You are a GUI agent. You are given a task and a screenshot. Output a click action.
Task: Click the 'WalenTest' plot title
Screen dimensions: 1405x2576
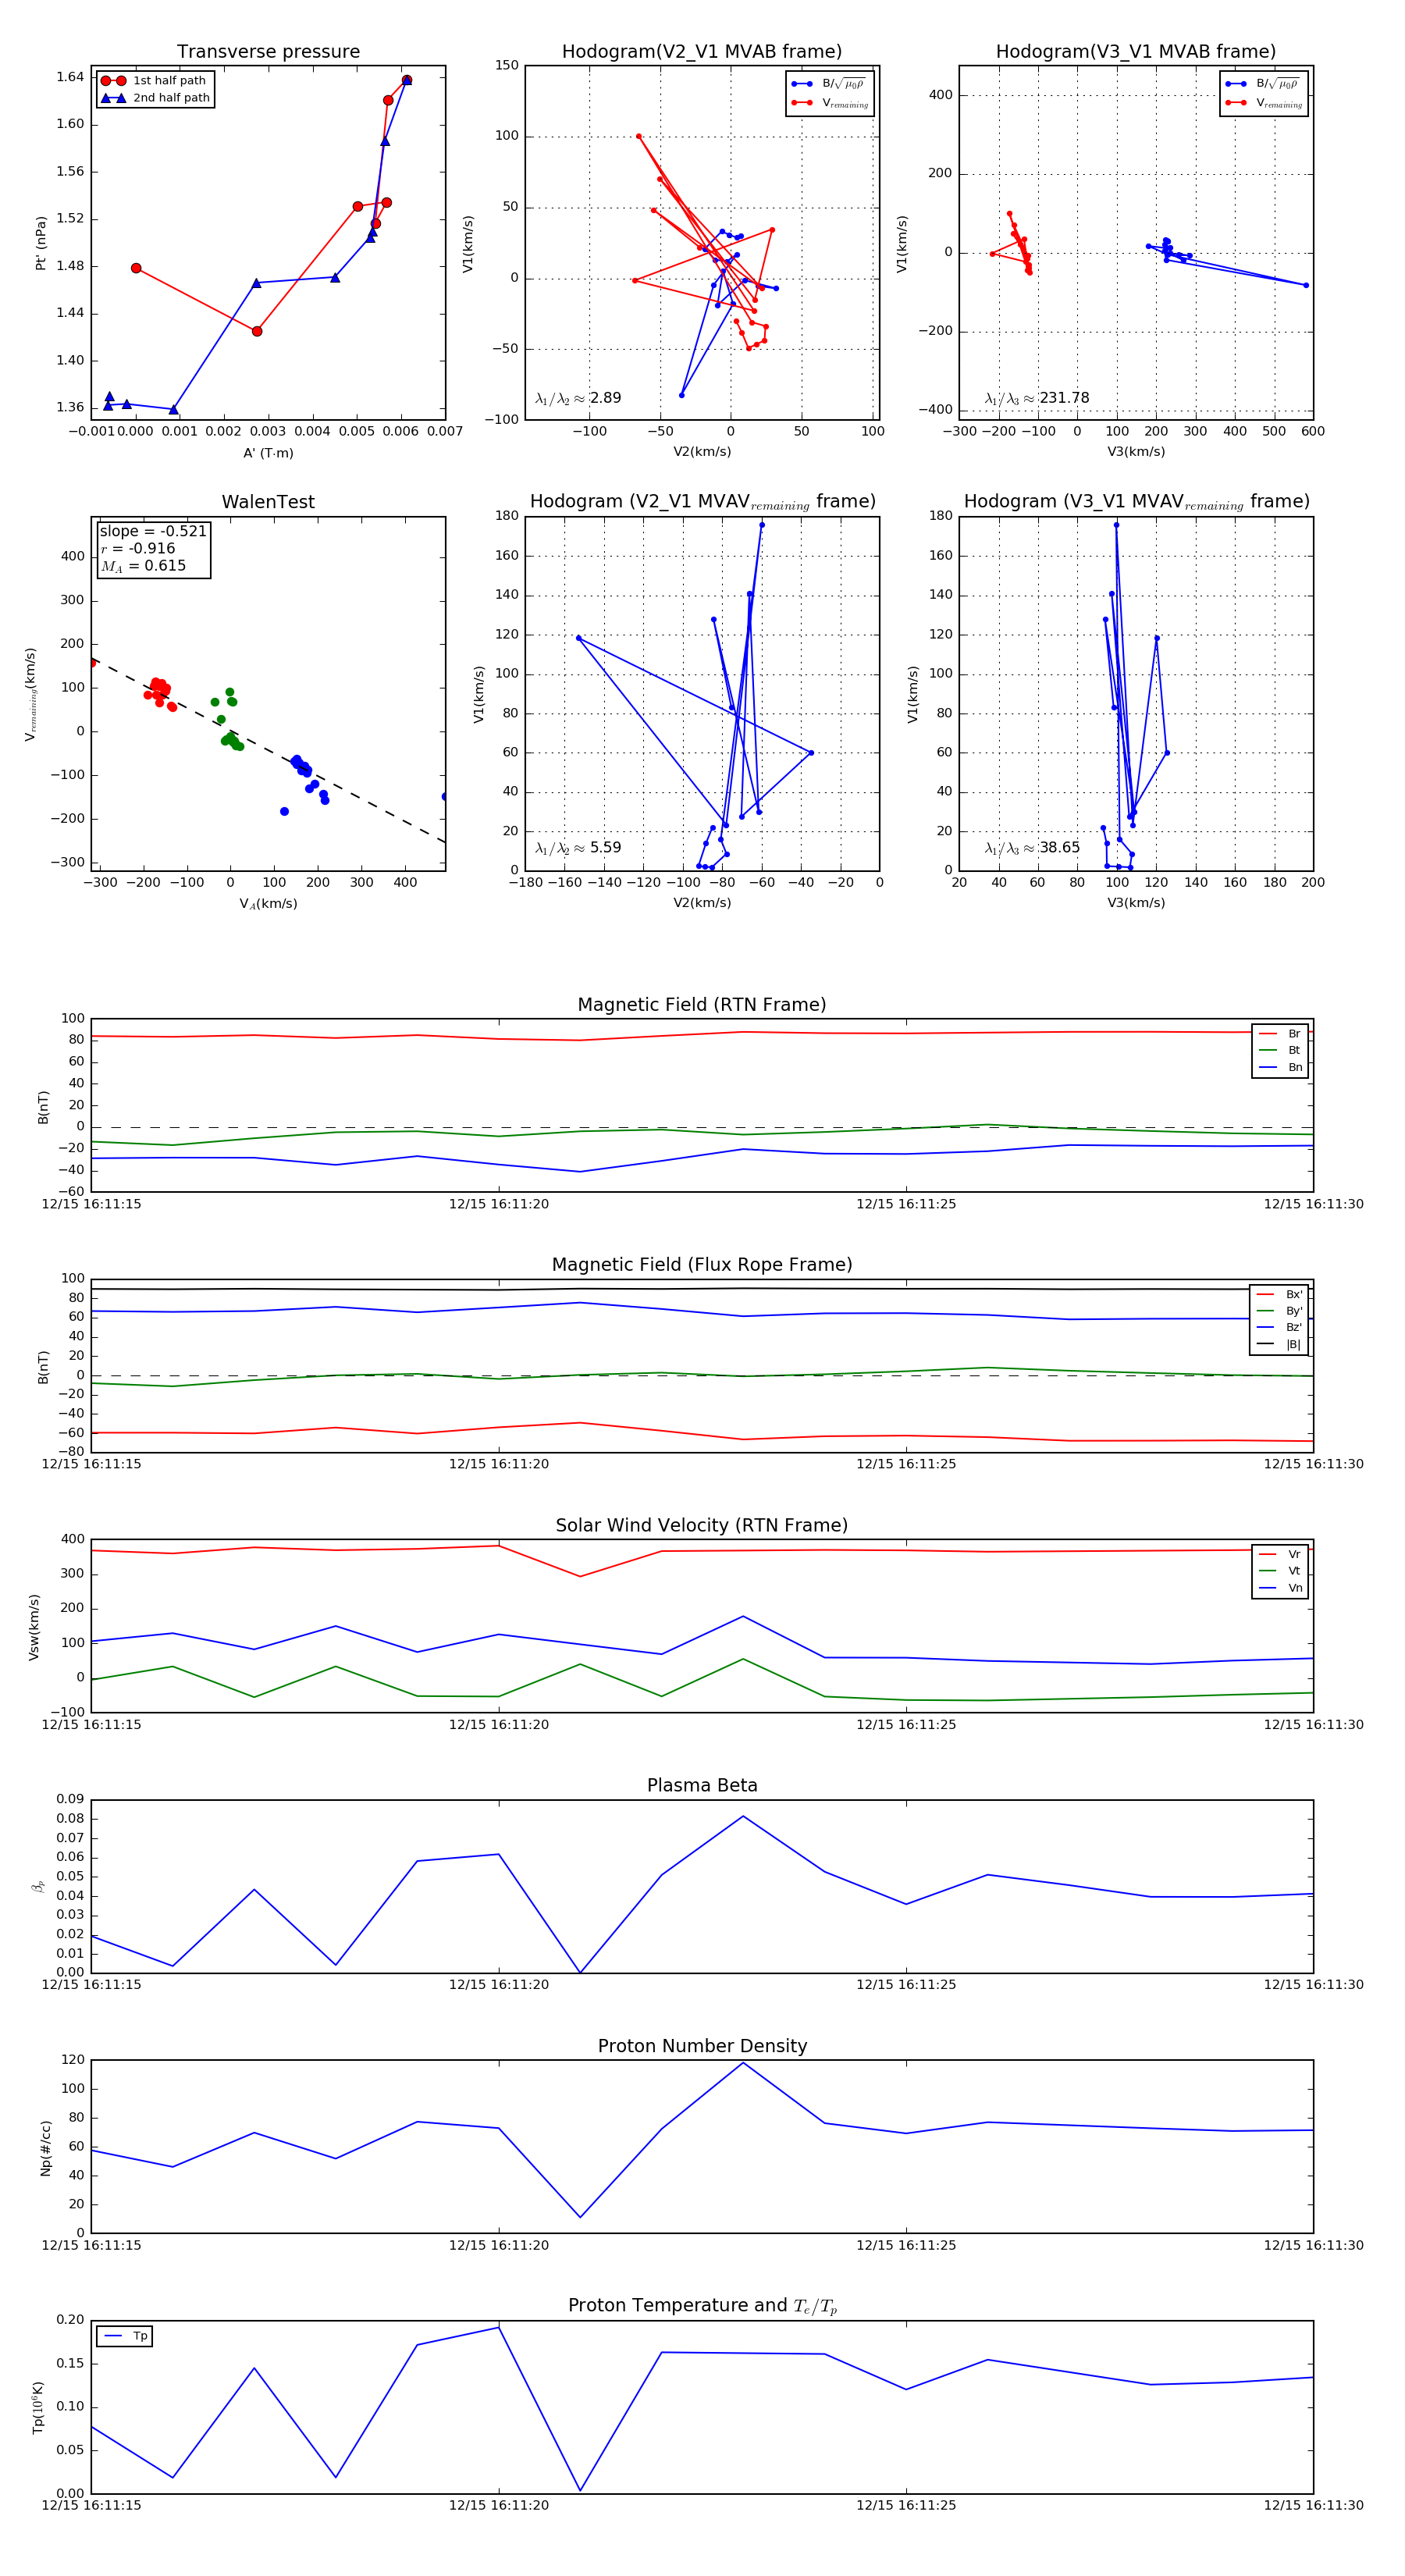268,502
